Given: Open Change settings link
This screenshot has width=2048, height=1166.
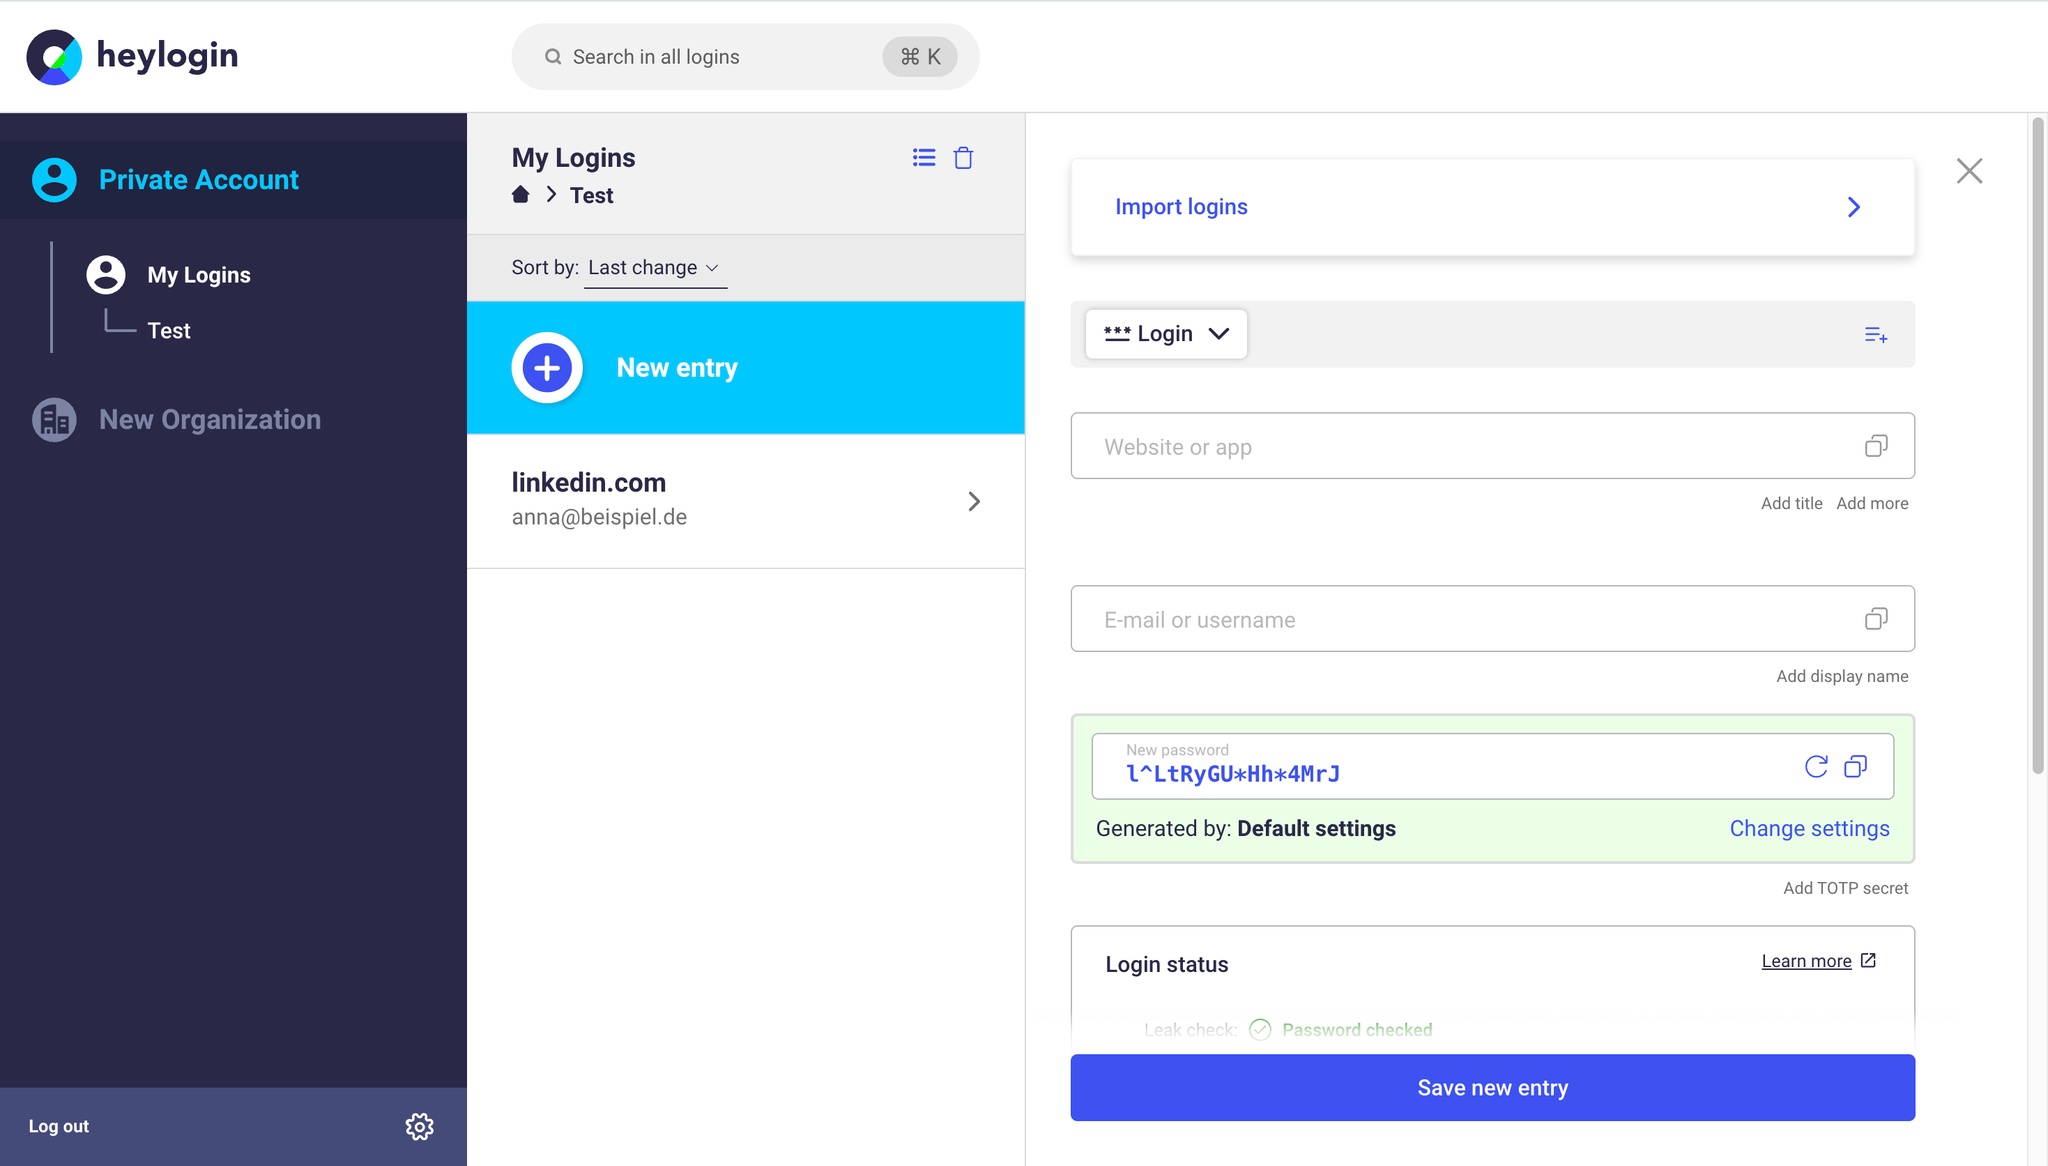Looking at the screenshot, I should point(1809,829).
